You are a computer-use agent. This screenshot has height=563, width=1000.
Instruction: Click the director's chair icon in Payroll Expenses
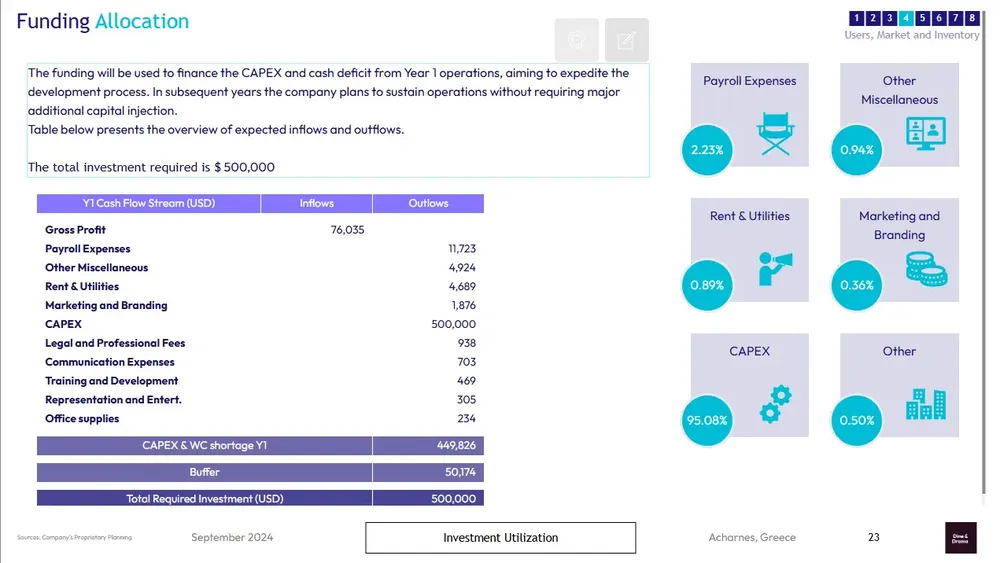[776, 134]
